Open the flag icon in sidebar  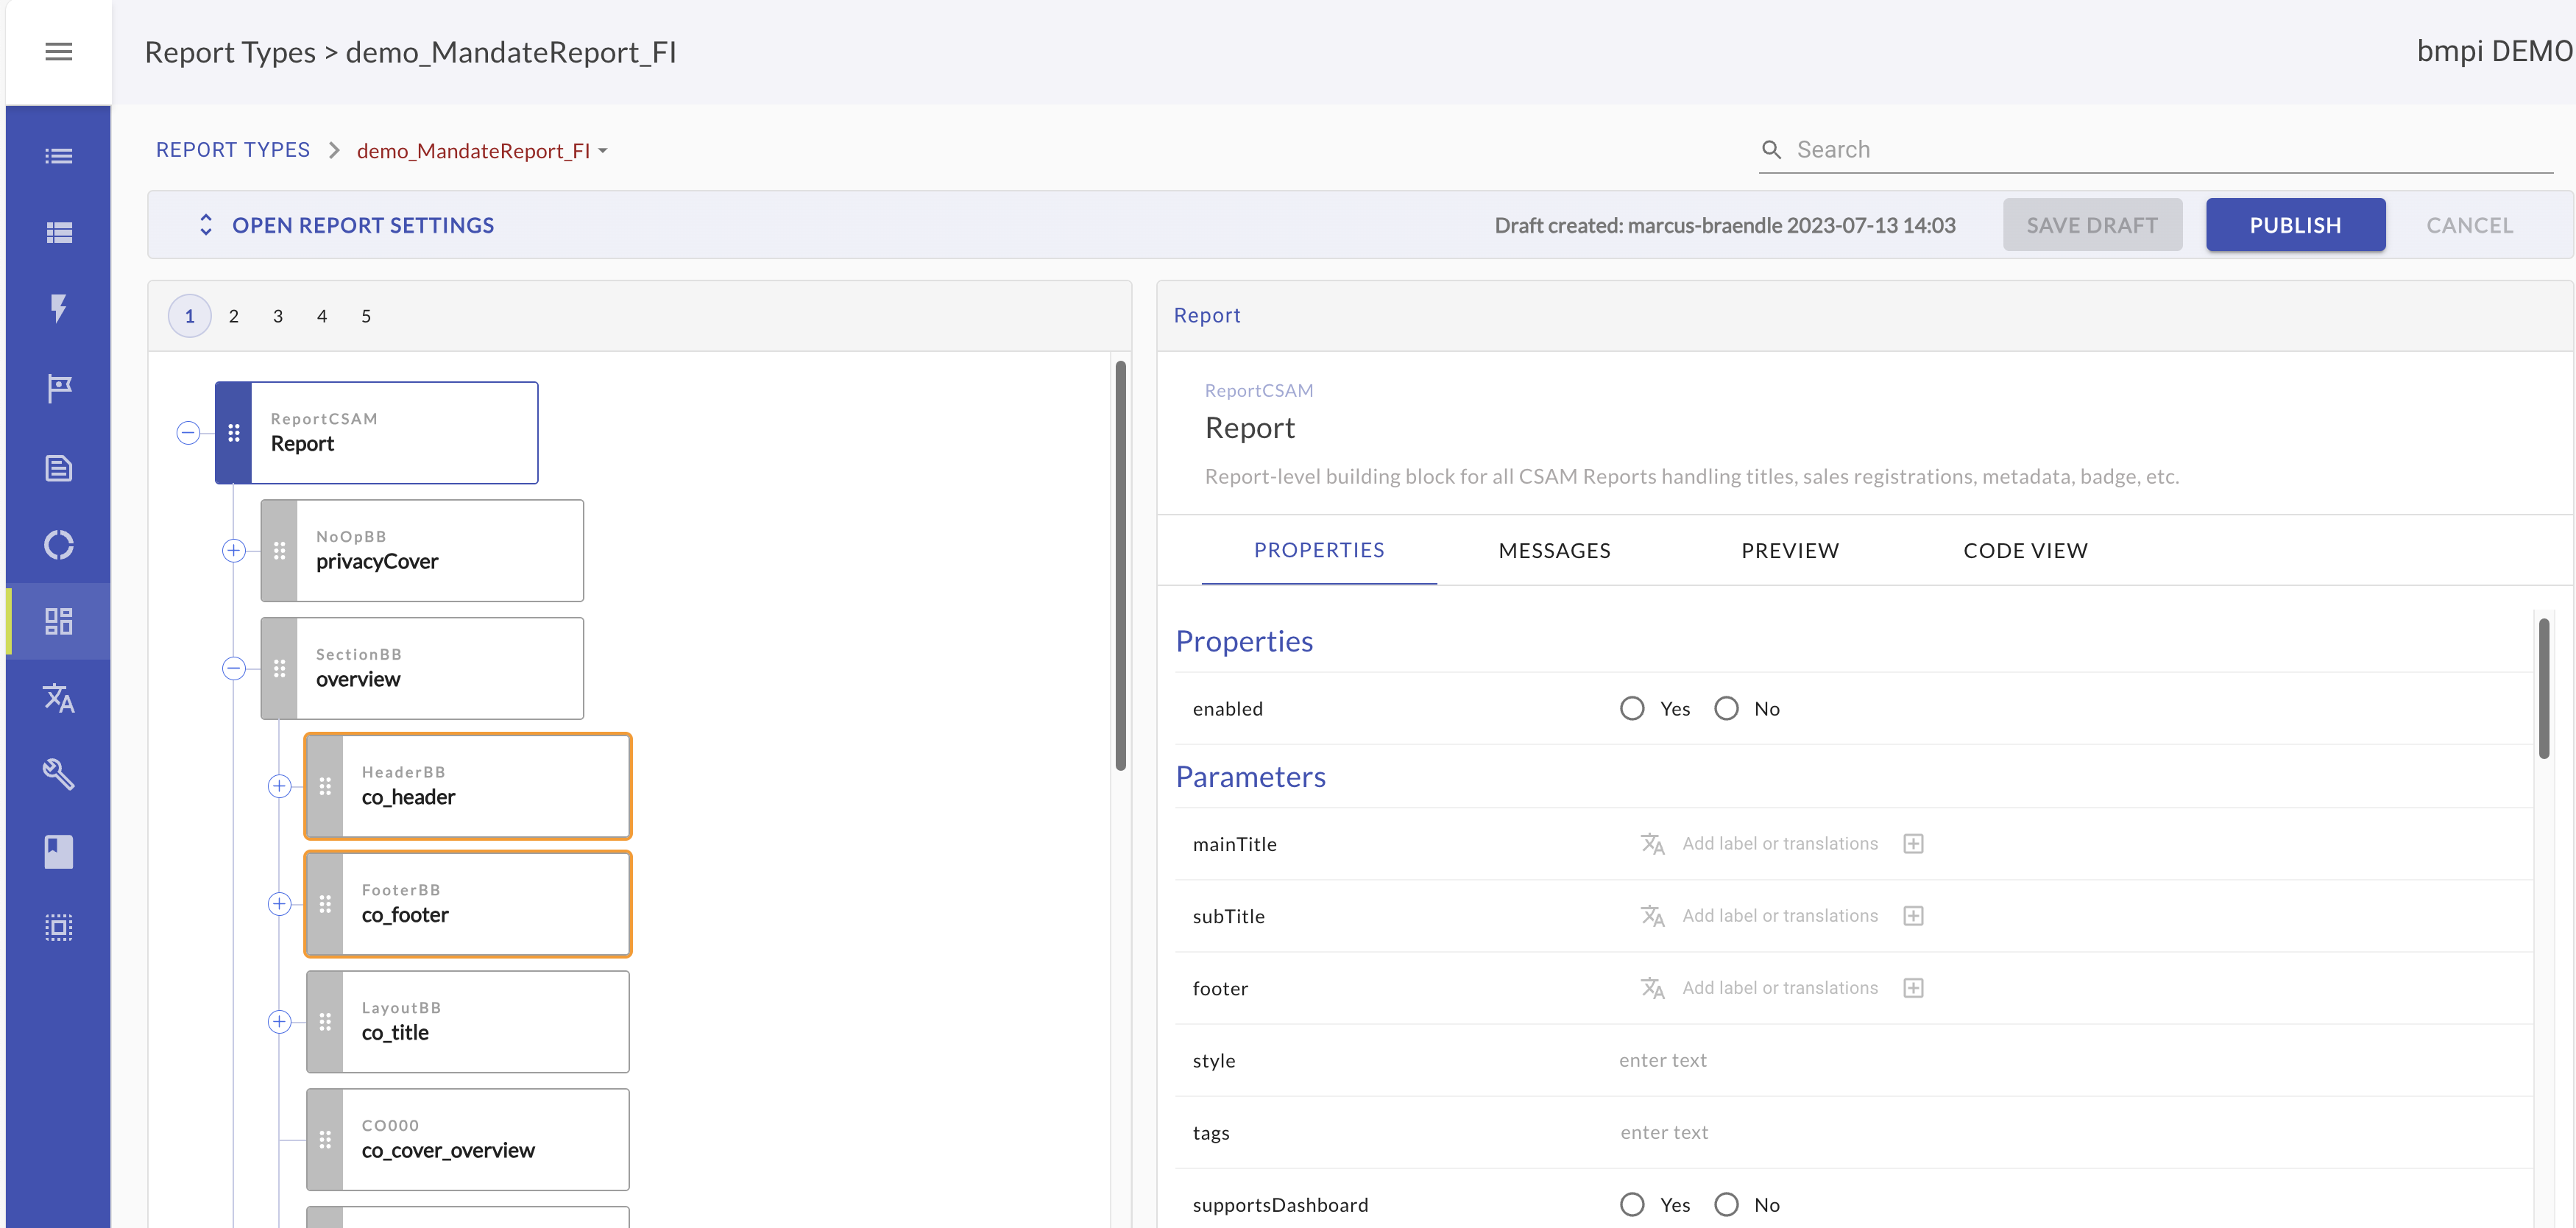tap(58, 388)
